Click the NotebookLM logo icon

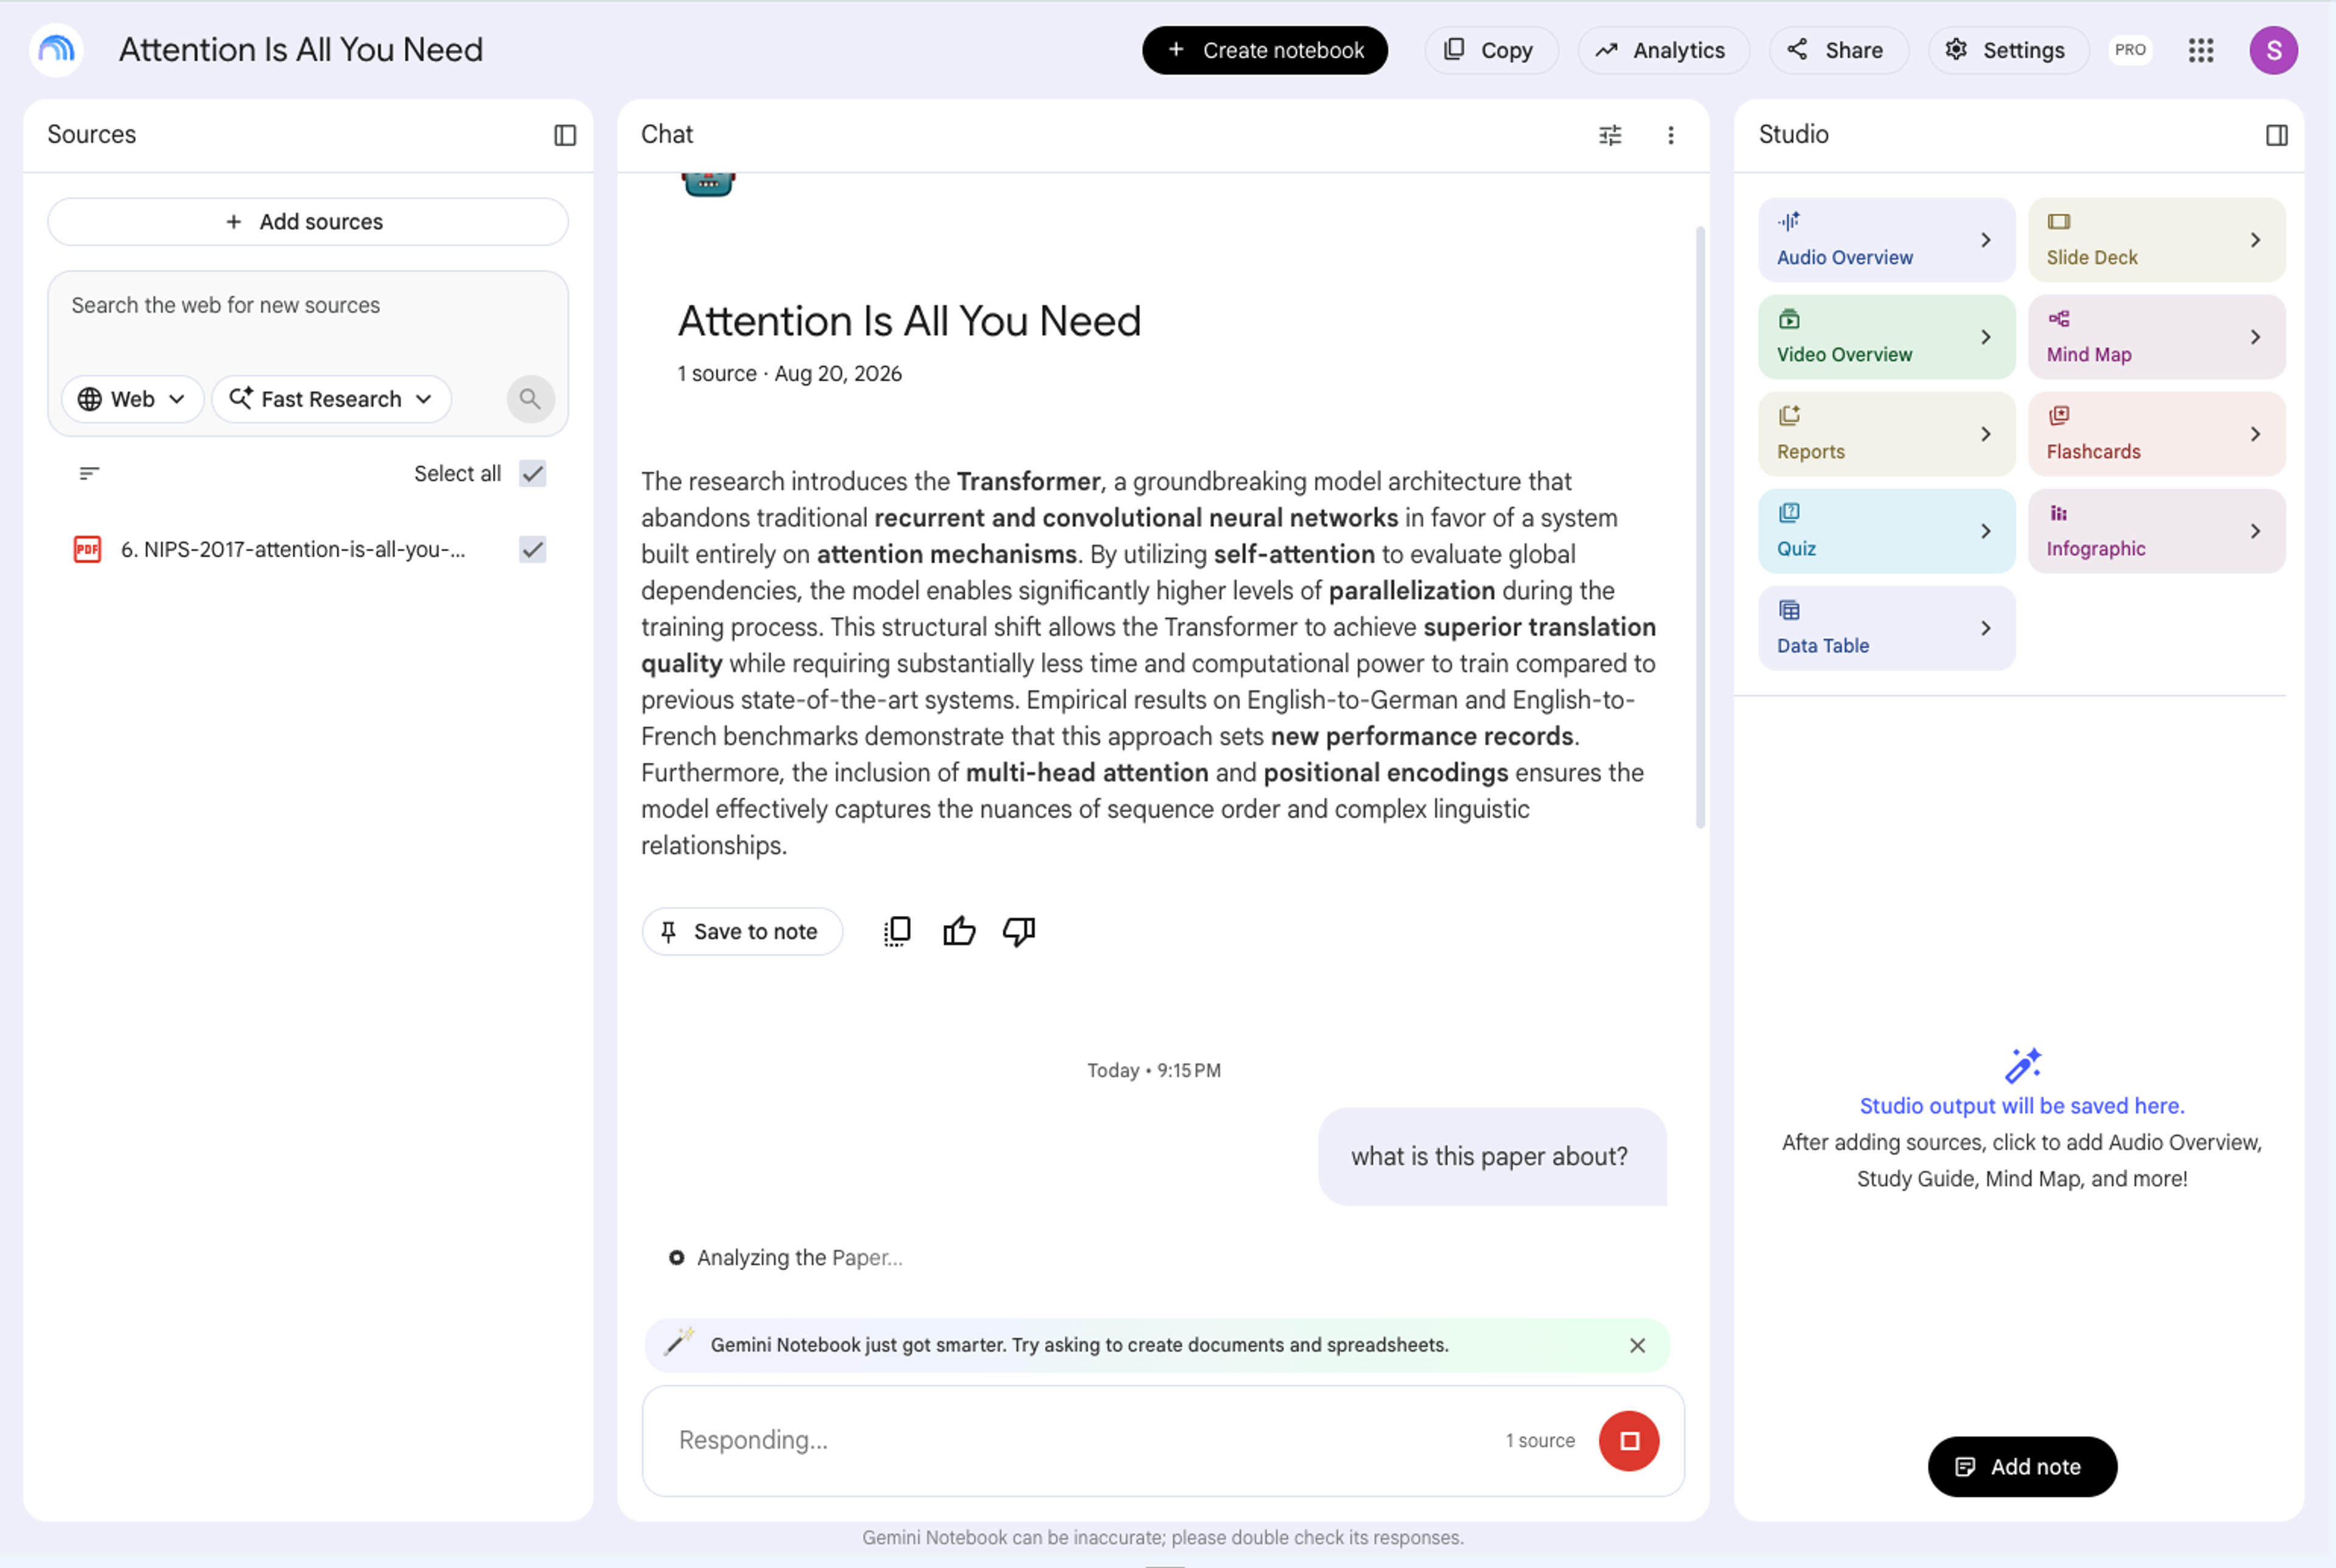tap(56, 50)
